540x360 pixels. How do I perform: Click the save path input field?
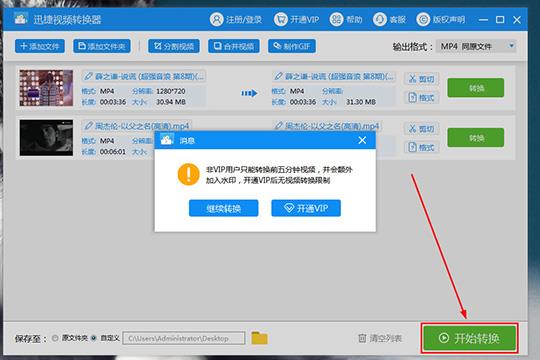pyautogui.click(x=184, y=338)
